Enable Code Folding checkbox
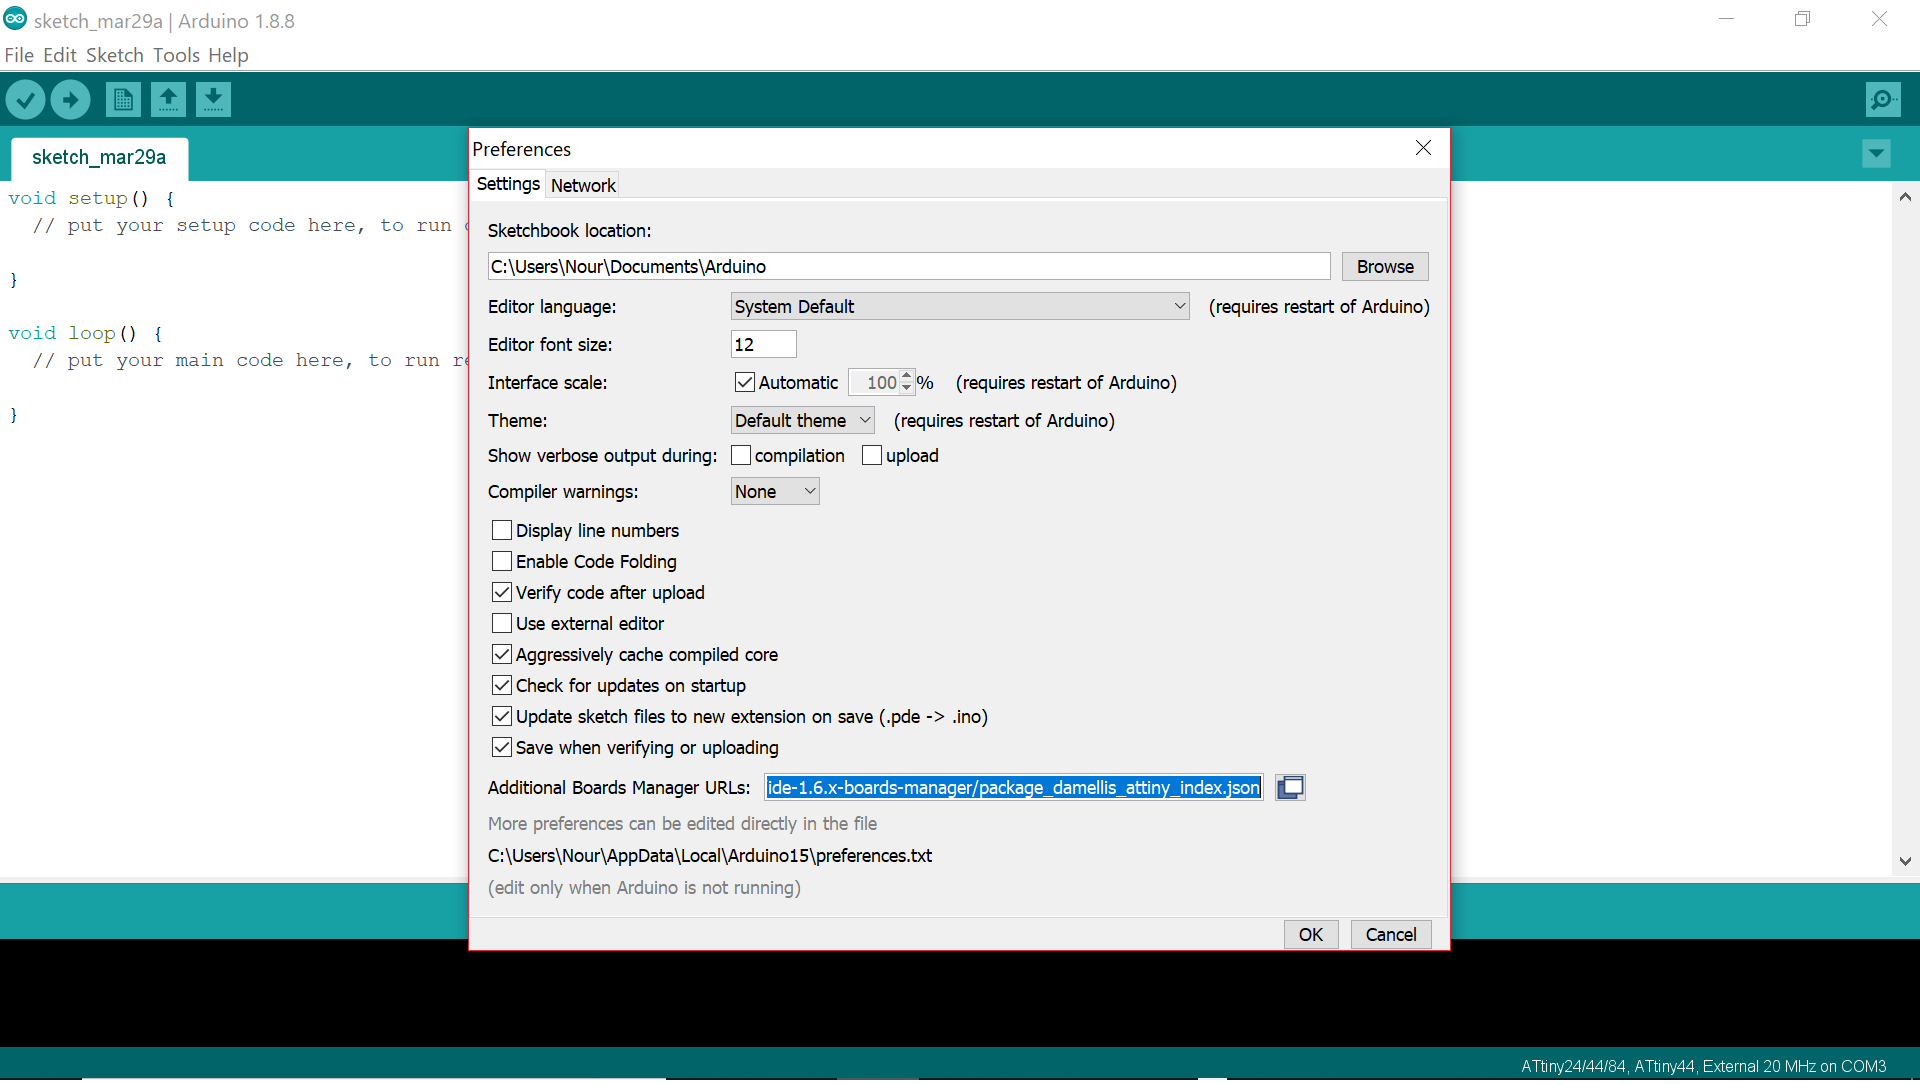 502,562
